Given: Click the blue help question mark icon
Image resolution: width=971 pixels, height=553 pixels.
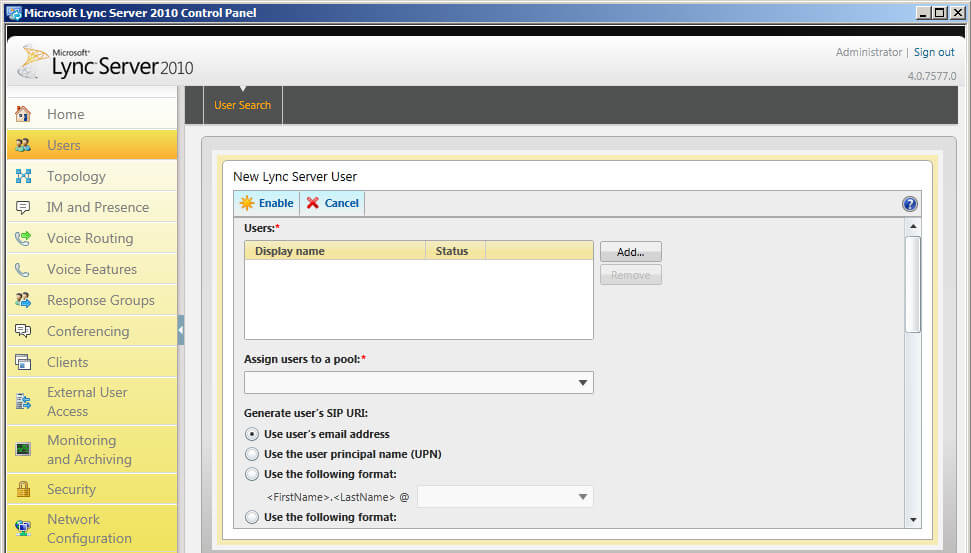Looking at the screenshot, I should [910, 204].
